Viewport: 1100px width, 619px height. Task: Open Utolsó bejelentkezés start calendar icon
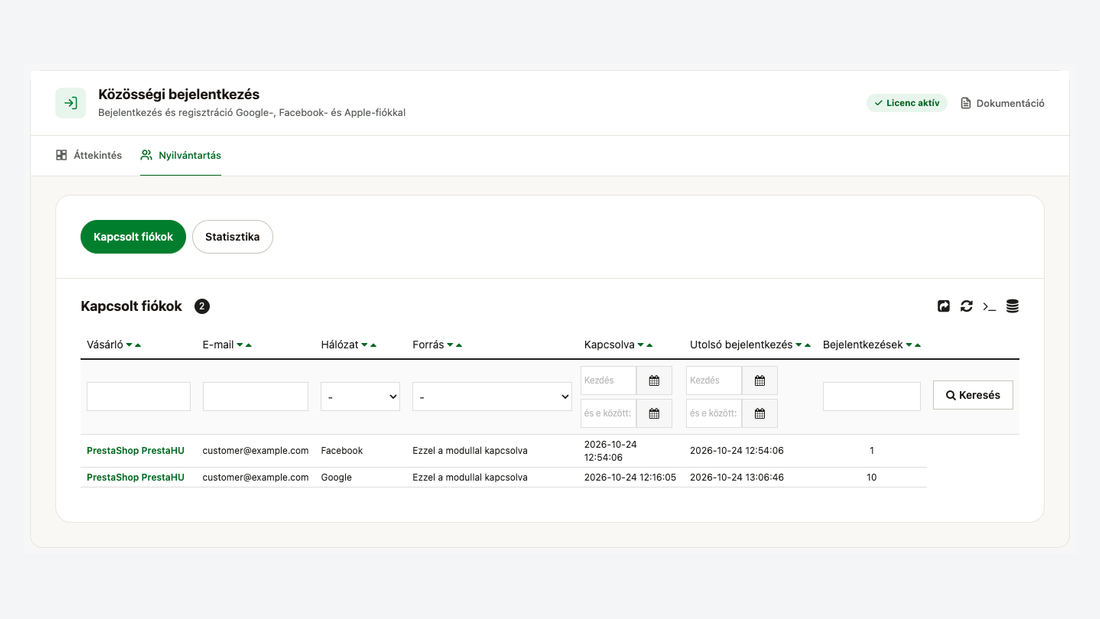(x=760, y=380)
